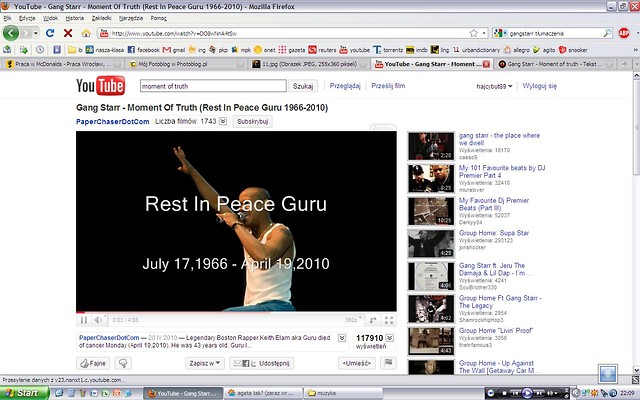Open the nasza-klasa bookmark
This screenshot has height=400, width=640.
pos(105,50)
